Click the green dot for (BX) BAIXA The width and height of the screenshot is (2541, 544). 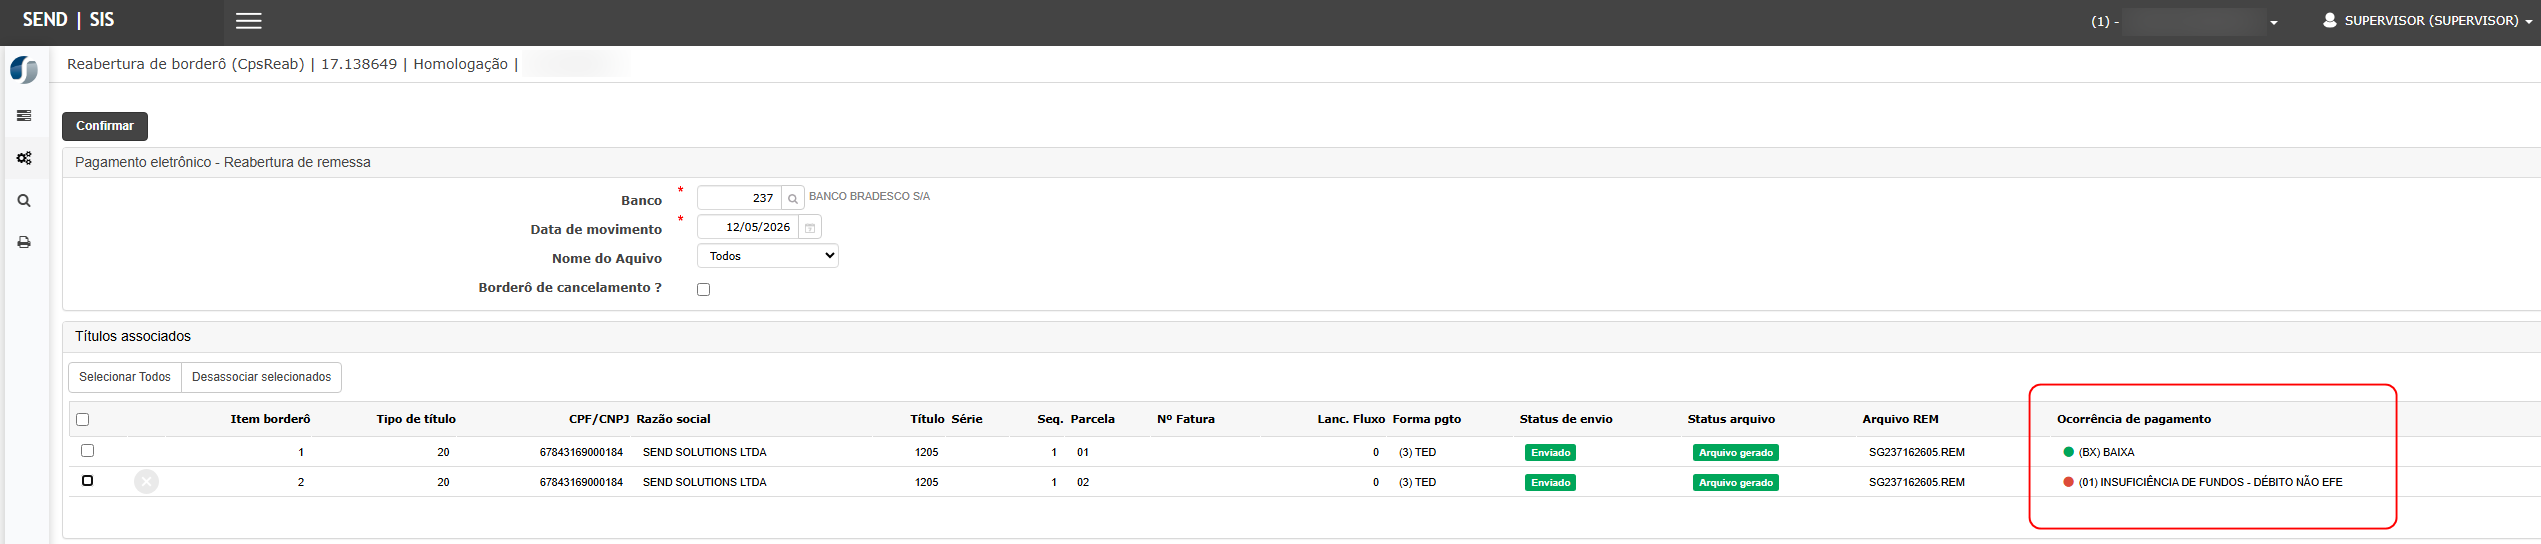[2069, 452]
